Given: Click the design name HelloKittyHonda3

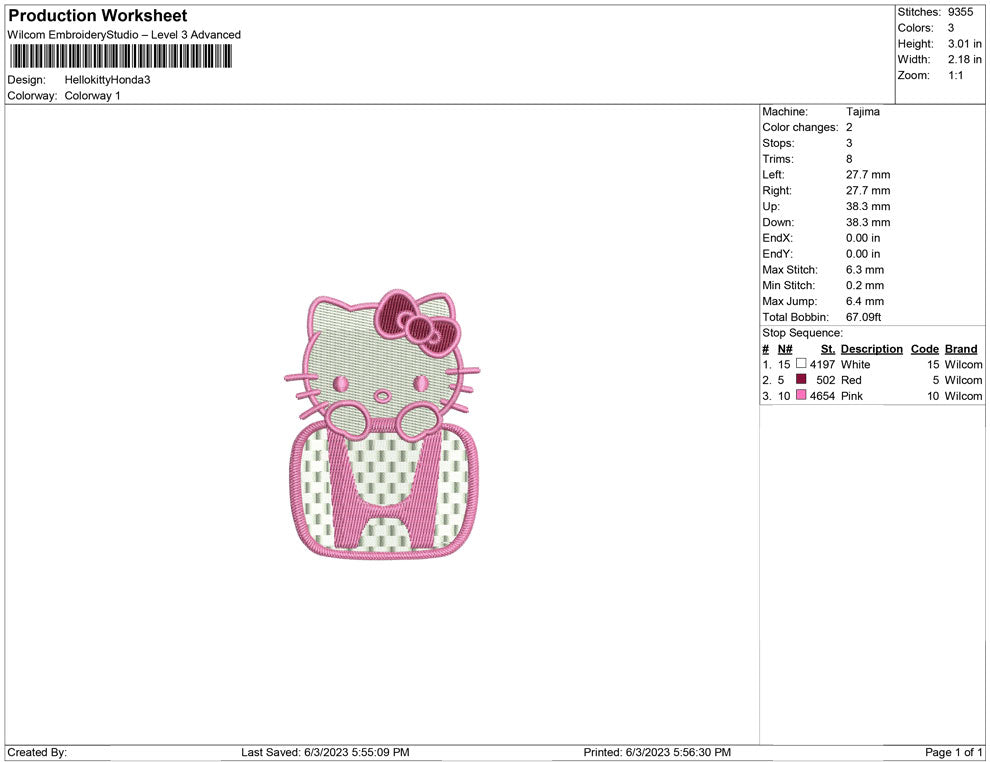Looking at the screenshot, I should pyautogui.click(x=107, y=80).
